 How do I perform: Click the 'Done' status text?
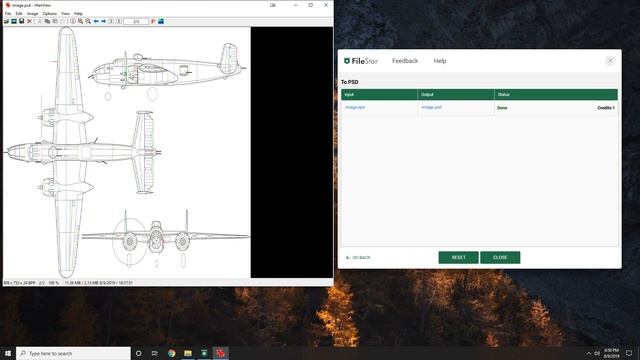(502, 108)
